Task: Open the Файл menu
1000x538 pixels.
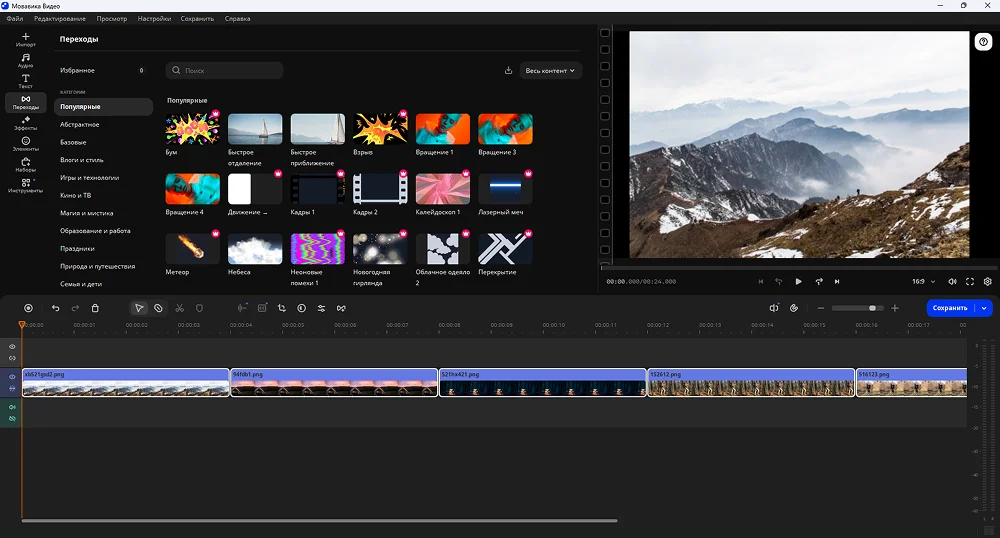Action: 15,18
